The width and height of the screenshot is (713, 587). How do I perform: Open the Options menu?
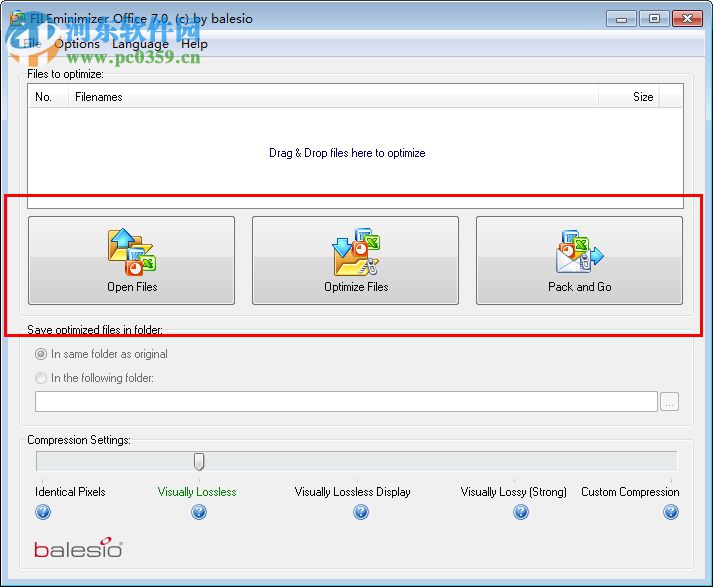point(77,44)
